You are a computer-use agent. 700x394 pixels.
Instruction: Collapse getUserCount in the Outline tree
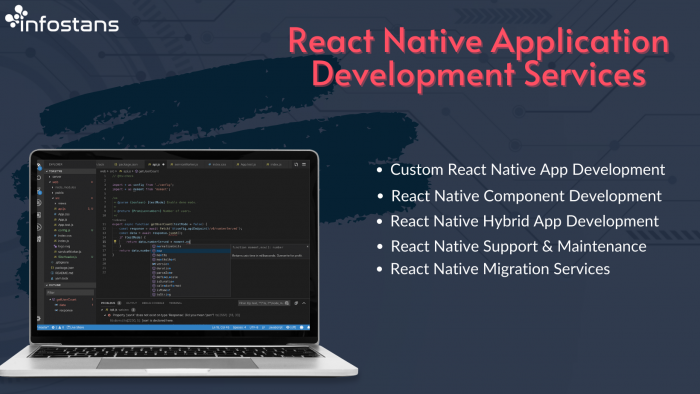pyautogui.click(x=50, y=299)
